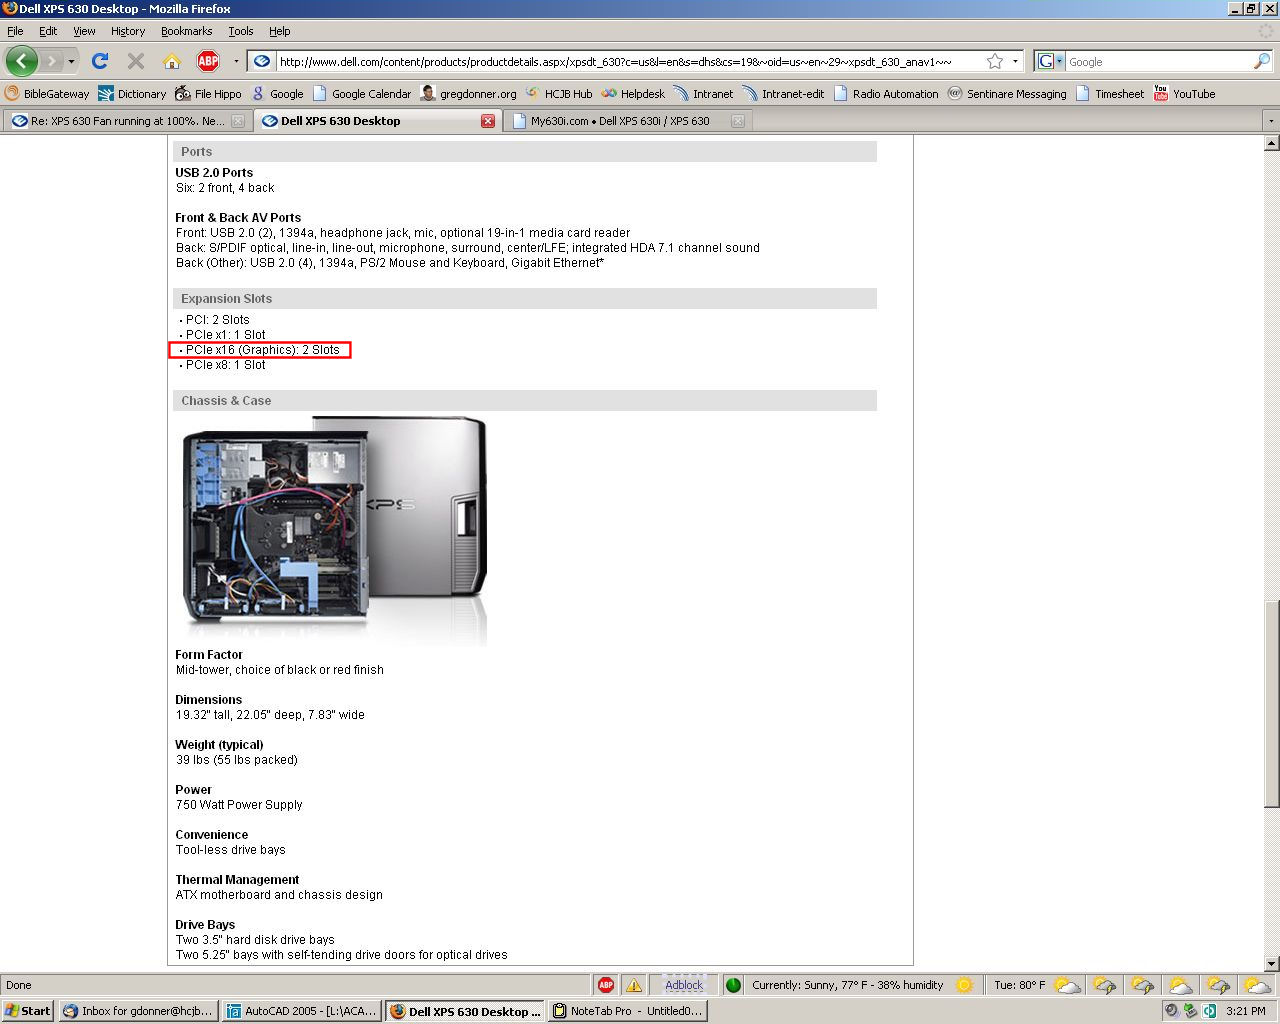Image resolution: width=1280 pixels, height=1024 pixels.
Task: Click the stop loading X icon
Action: [x=136, y=61]
